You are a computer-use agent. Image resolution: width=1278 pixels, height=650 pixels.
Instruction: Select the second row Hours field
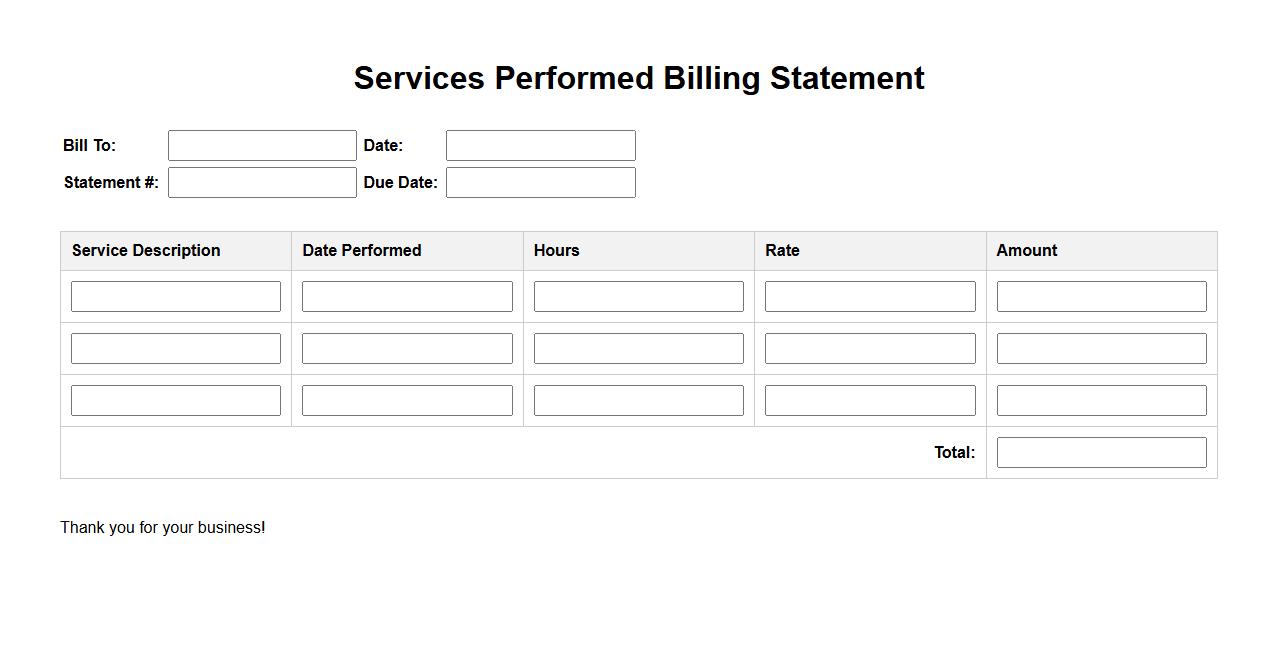(x=638, y=348)
